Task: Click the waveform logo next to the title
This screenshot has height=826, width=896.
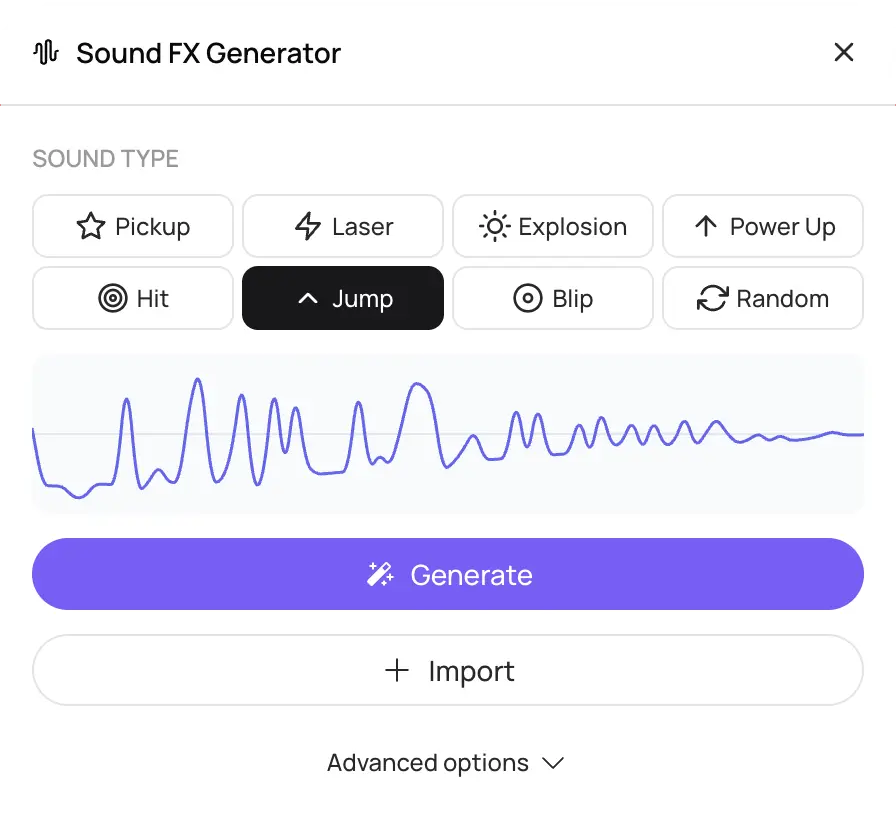Action: coord(46,52)
